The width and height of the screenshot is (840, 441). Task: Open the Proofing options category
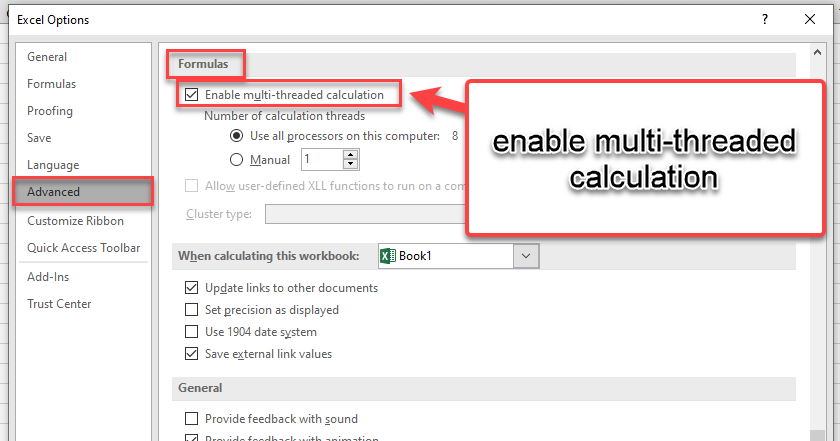(50, 111)
